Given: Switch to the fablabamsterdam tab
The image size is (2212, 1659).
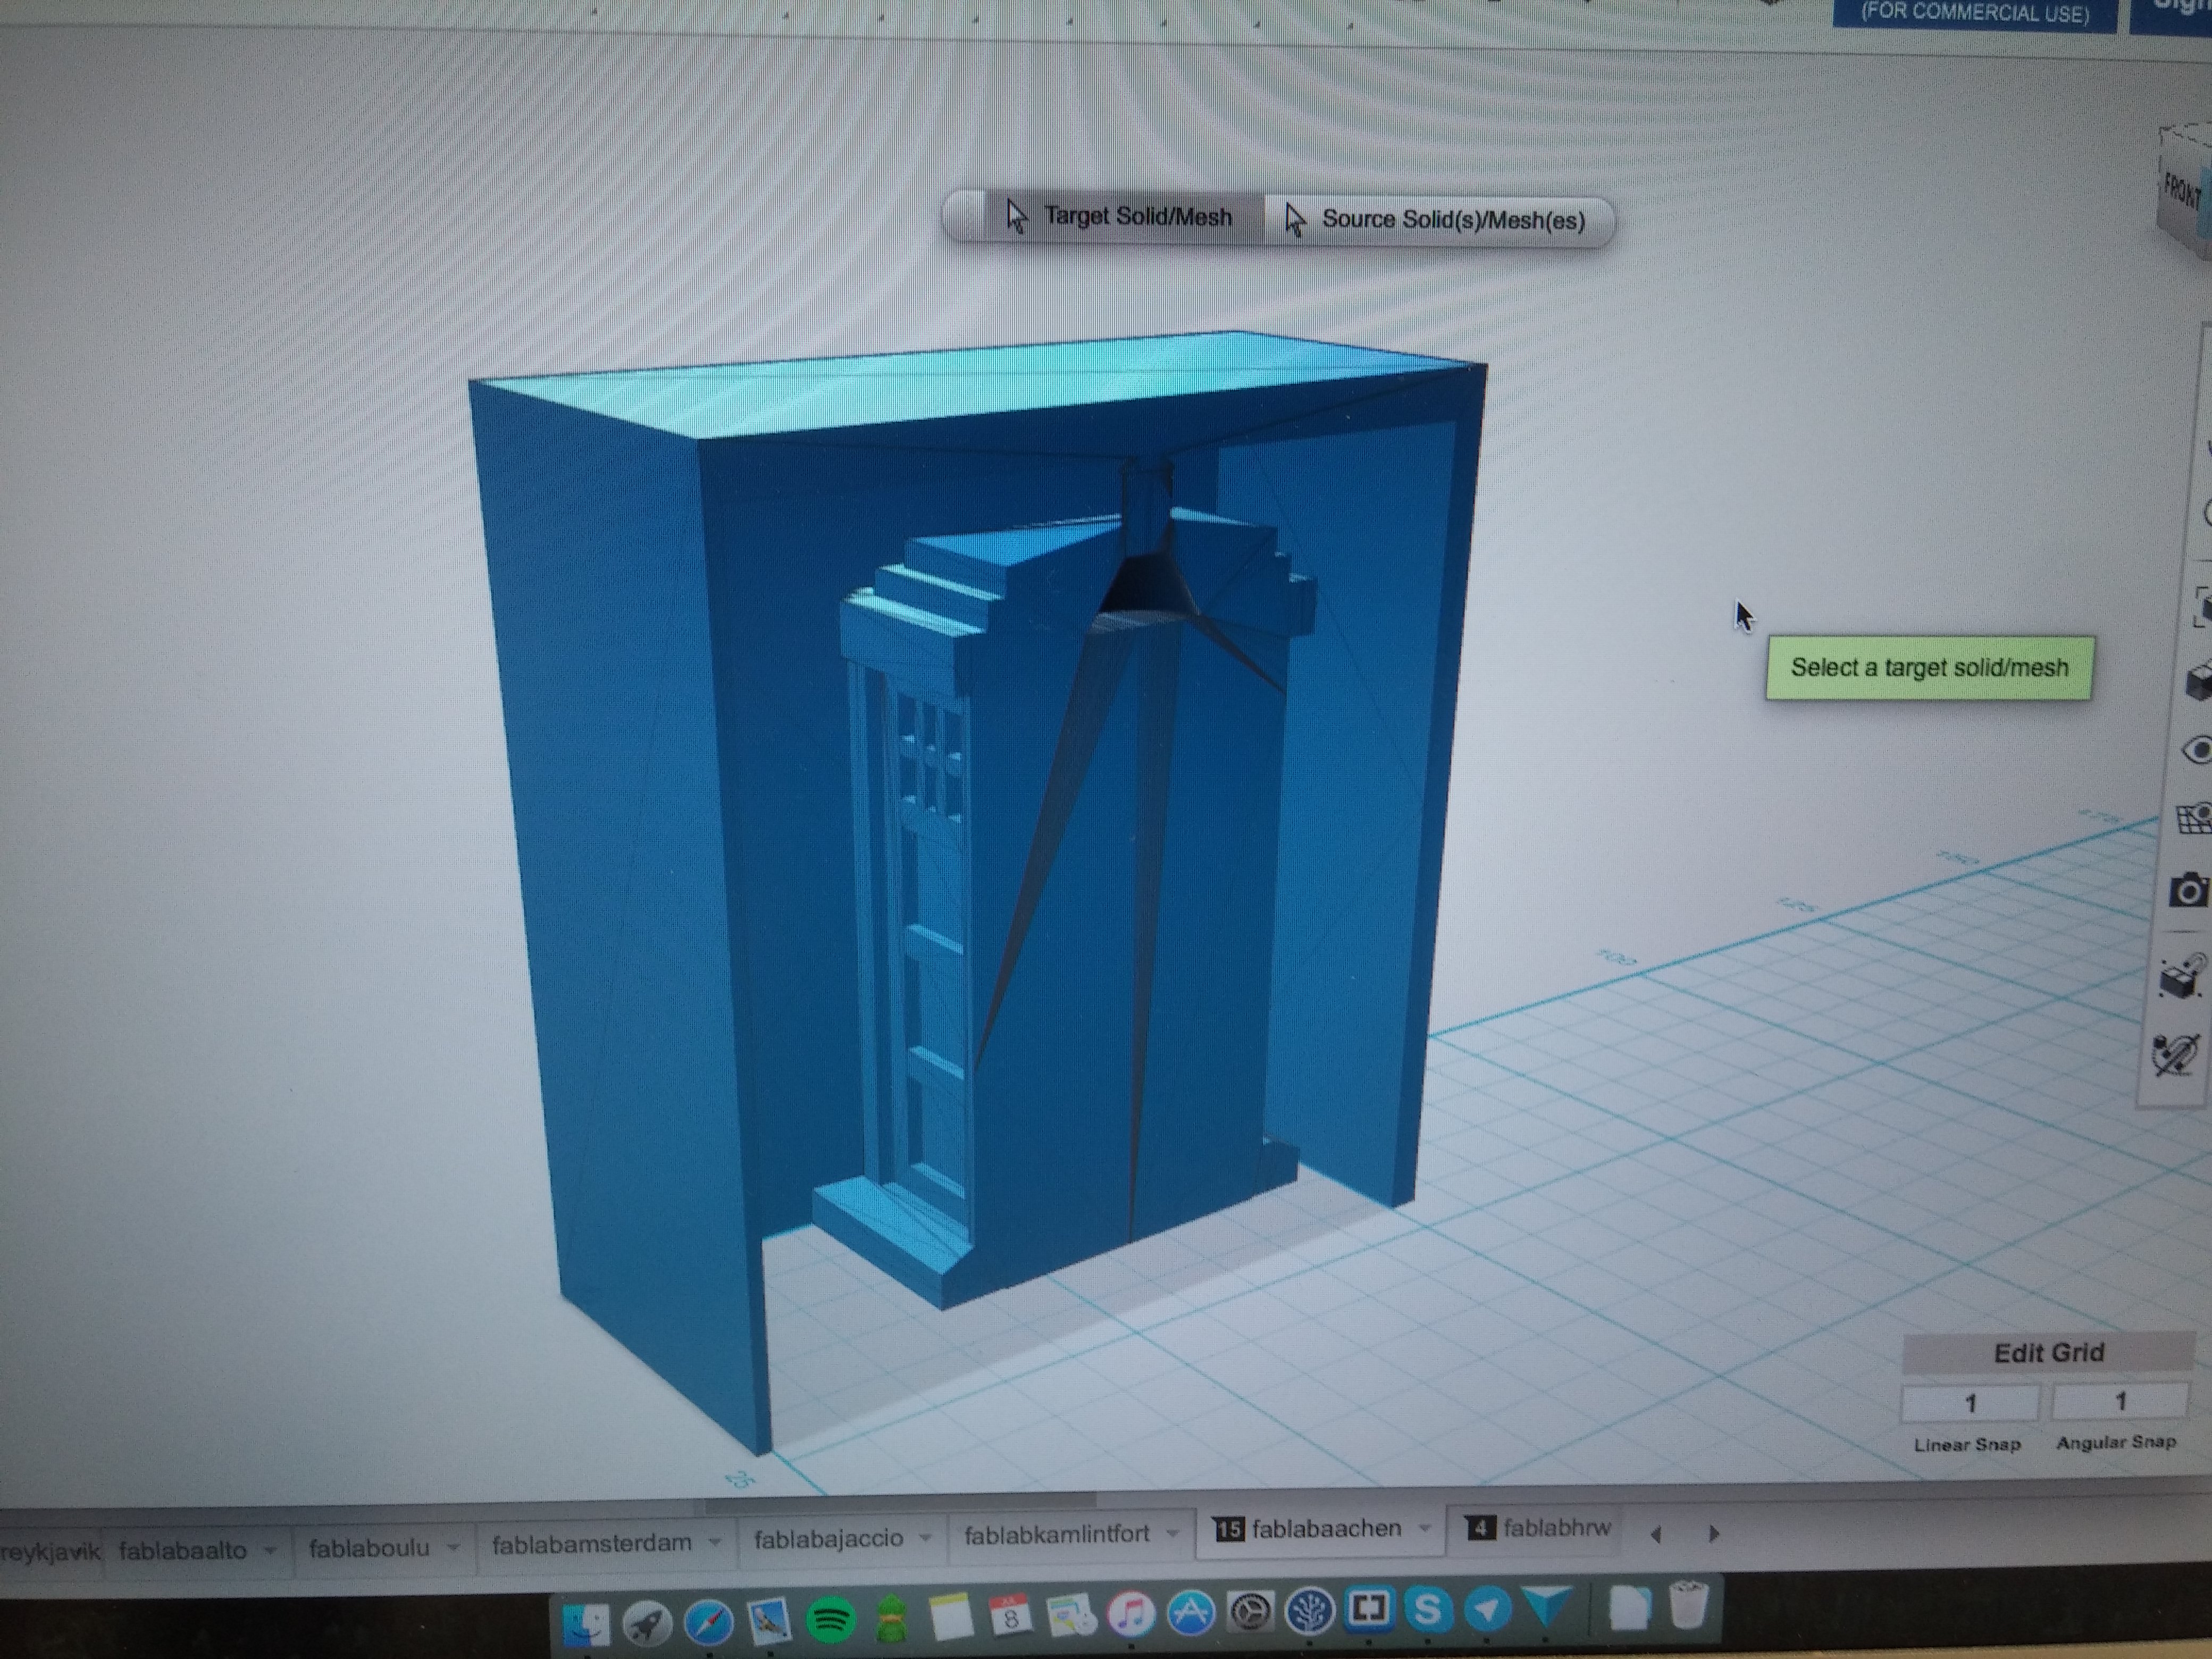Looking at the screenshot, I should coord(591,1543).
